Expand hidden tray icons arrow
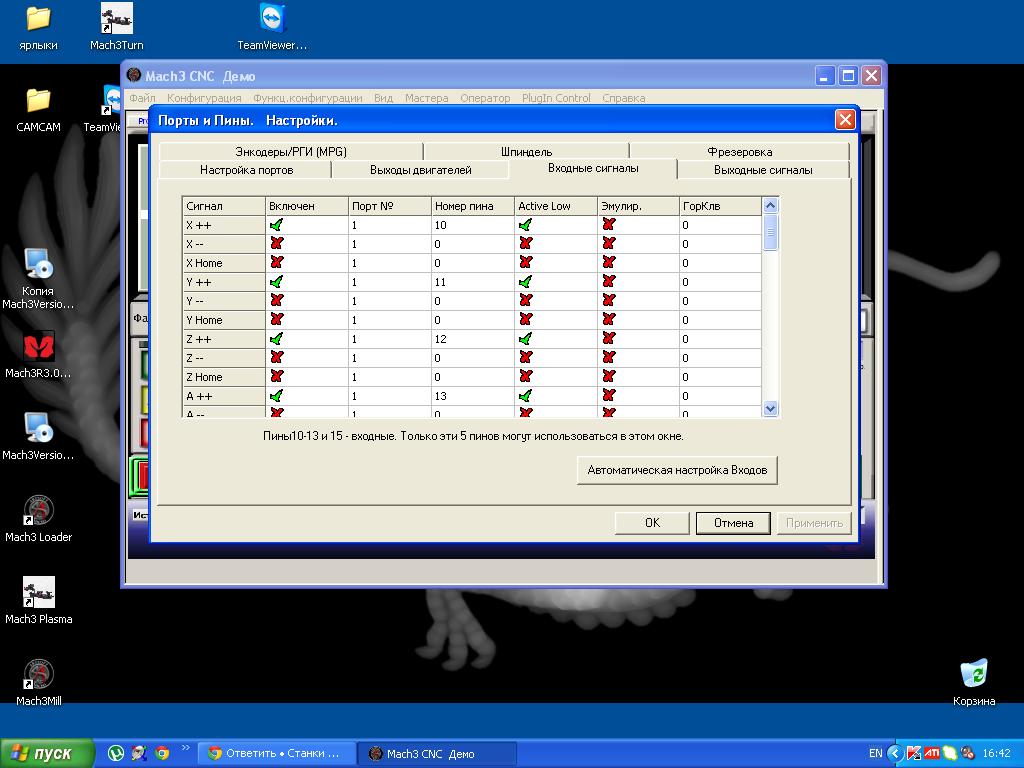 tap(895, 753)
